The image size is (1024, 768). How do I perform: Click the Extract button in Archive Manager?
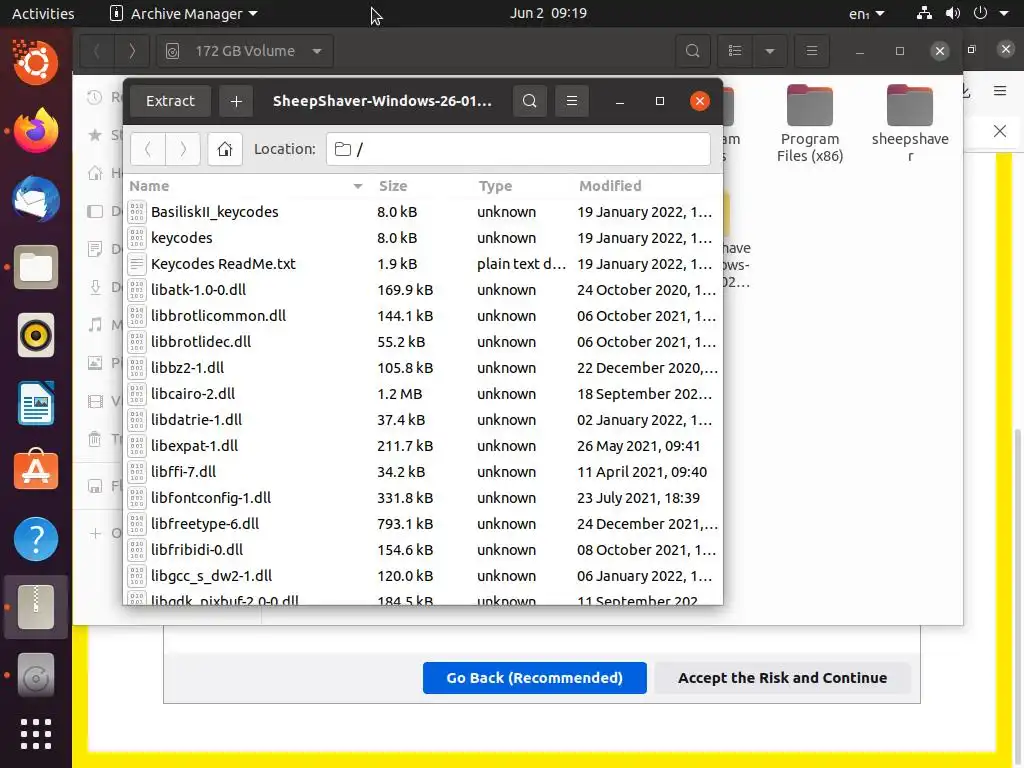click(170, 101)
